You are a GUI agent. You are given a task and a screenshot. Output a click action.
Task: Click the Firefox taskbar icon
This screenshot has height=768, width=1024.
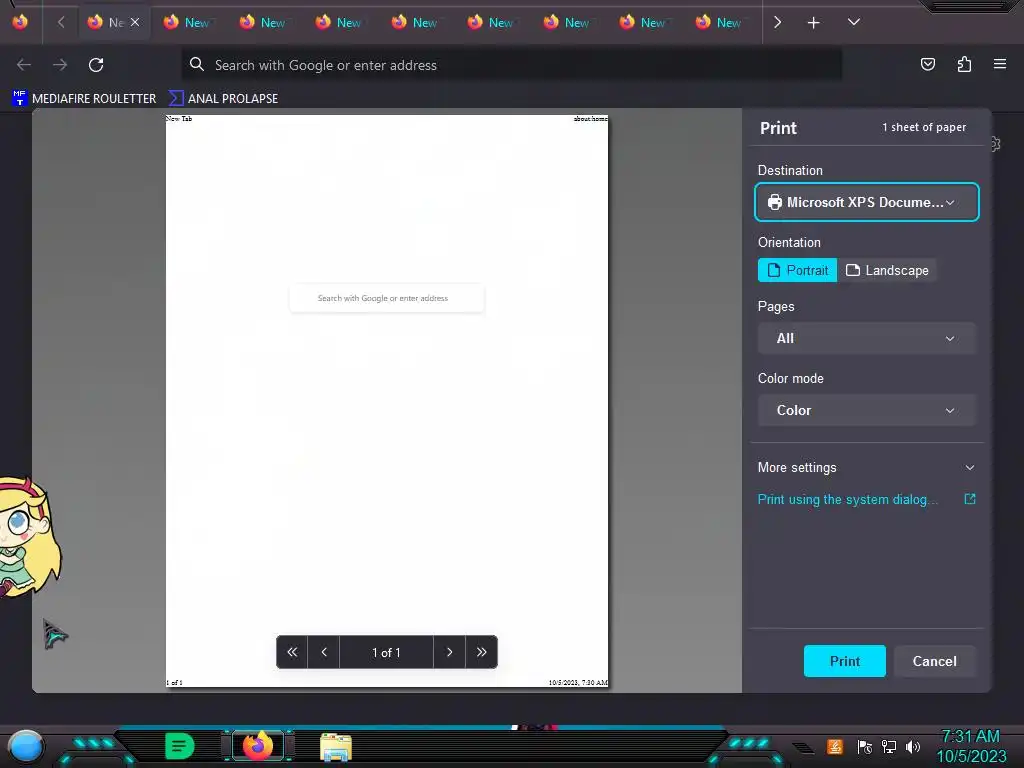[257, 745]
